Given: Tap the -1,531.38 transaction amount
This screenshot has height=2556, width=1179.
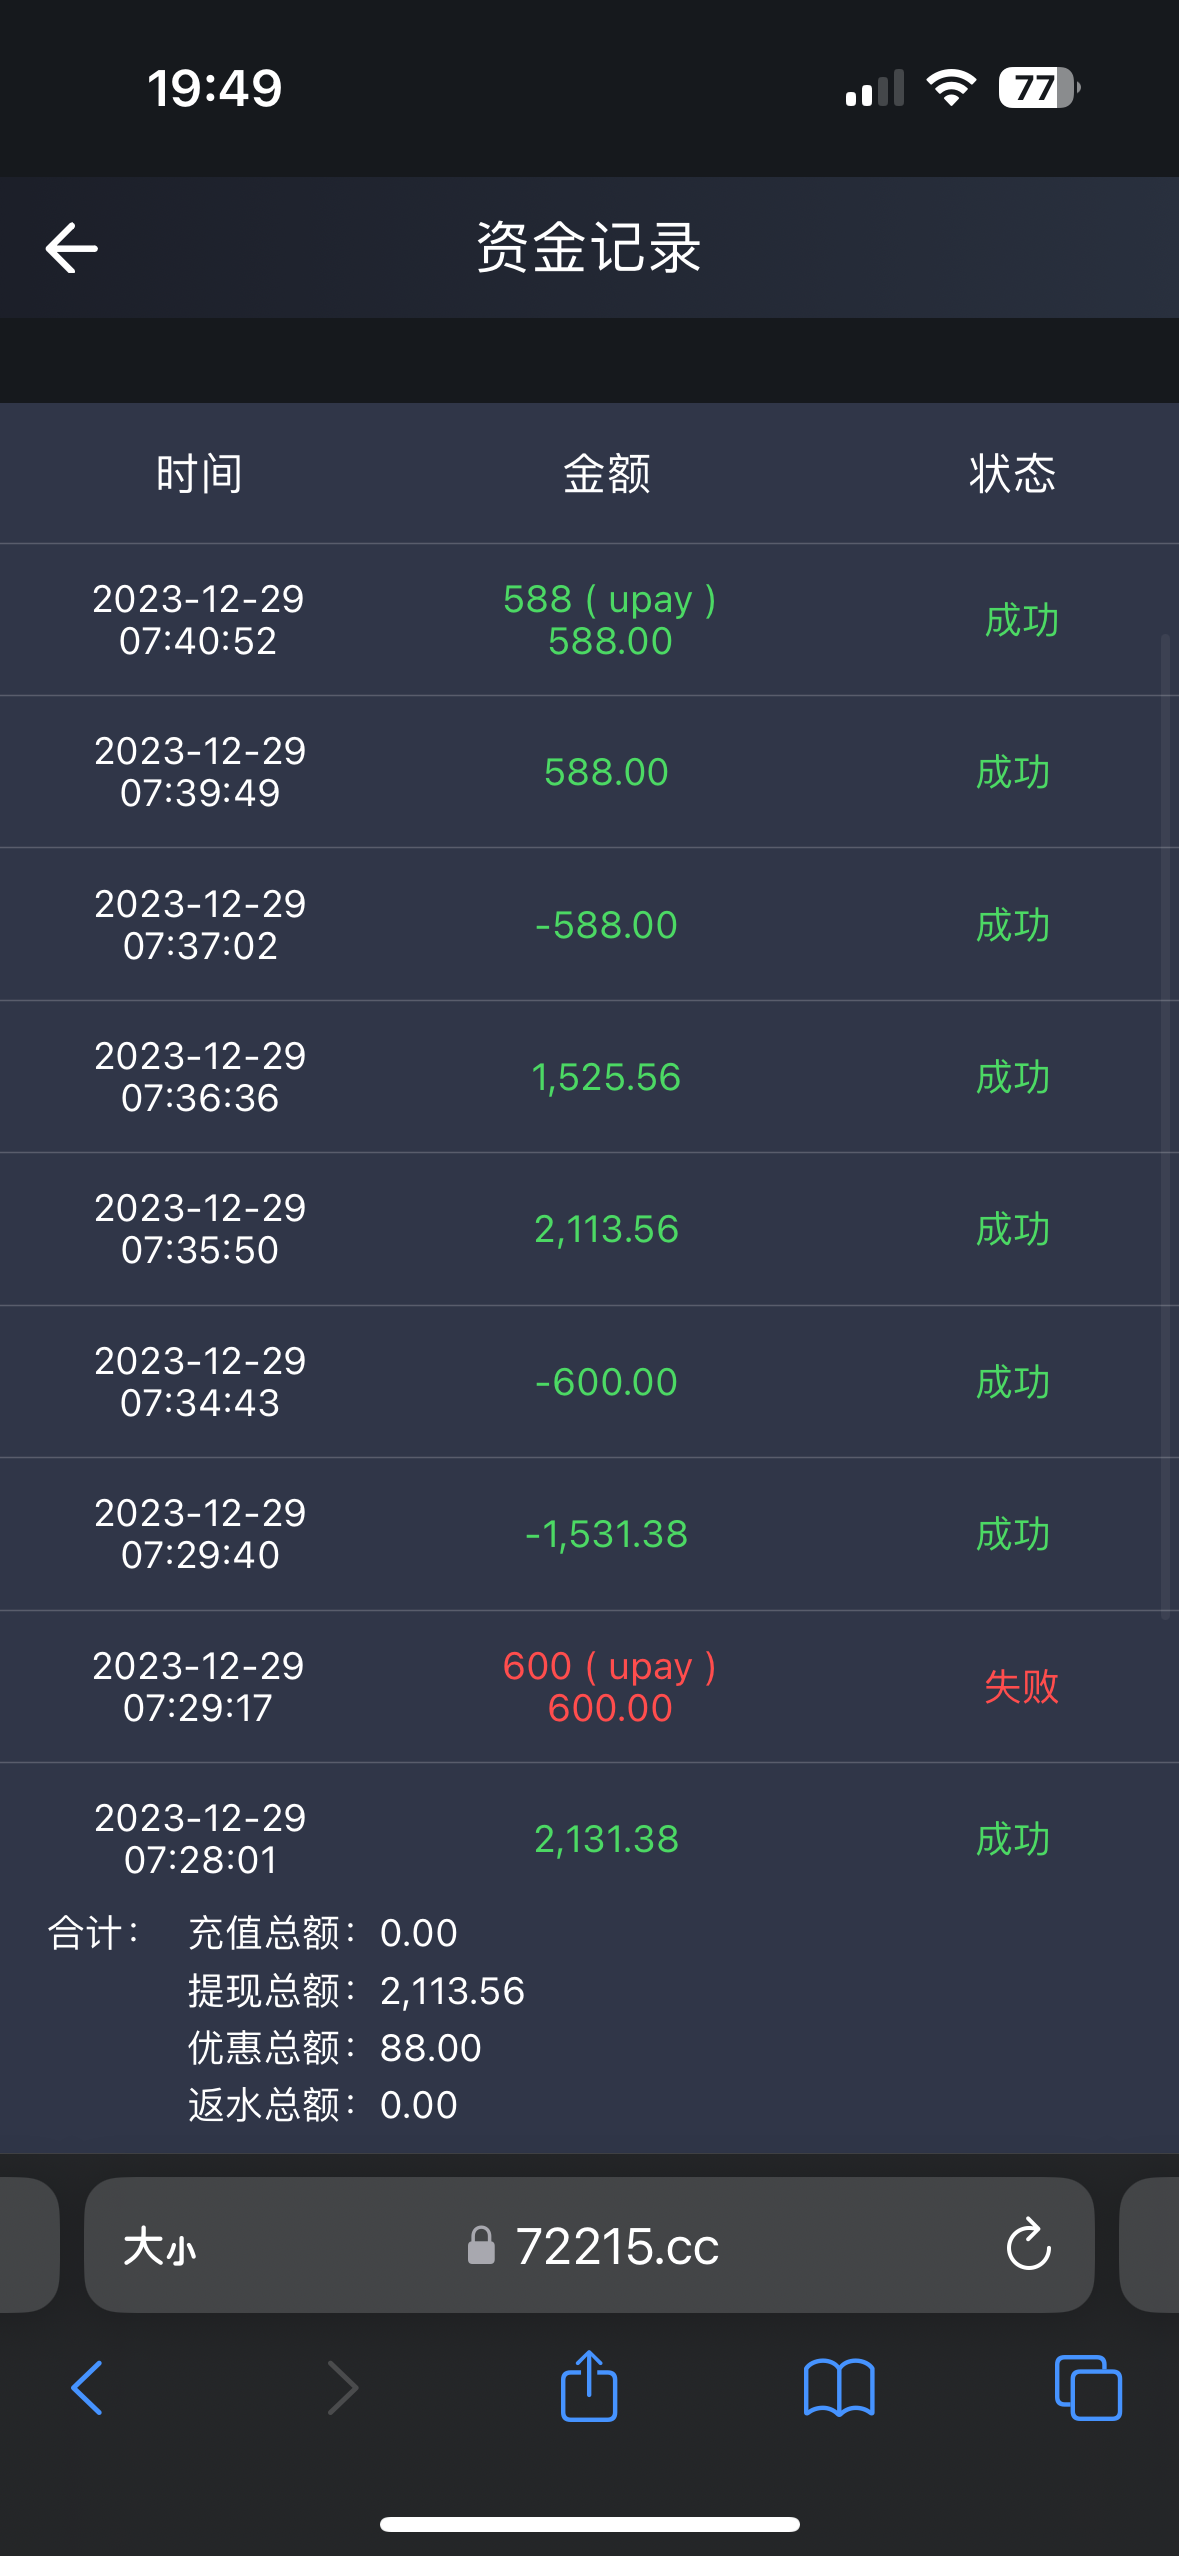Looking at the screenshot, I should coord(606,1534).
